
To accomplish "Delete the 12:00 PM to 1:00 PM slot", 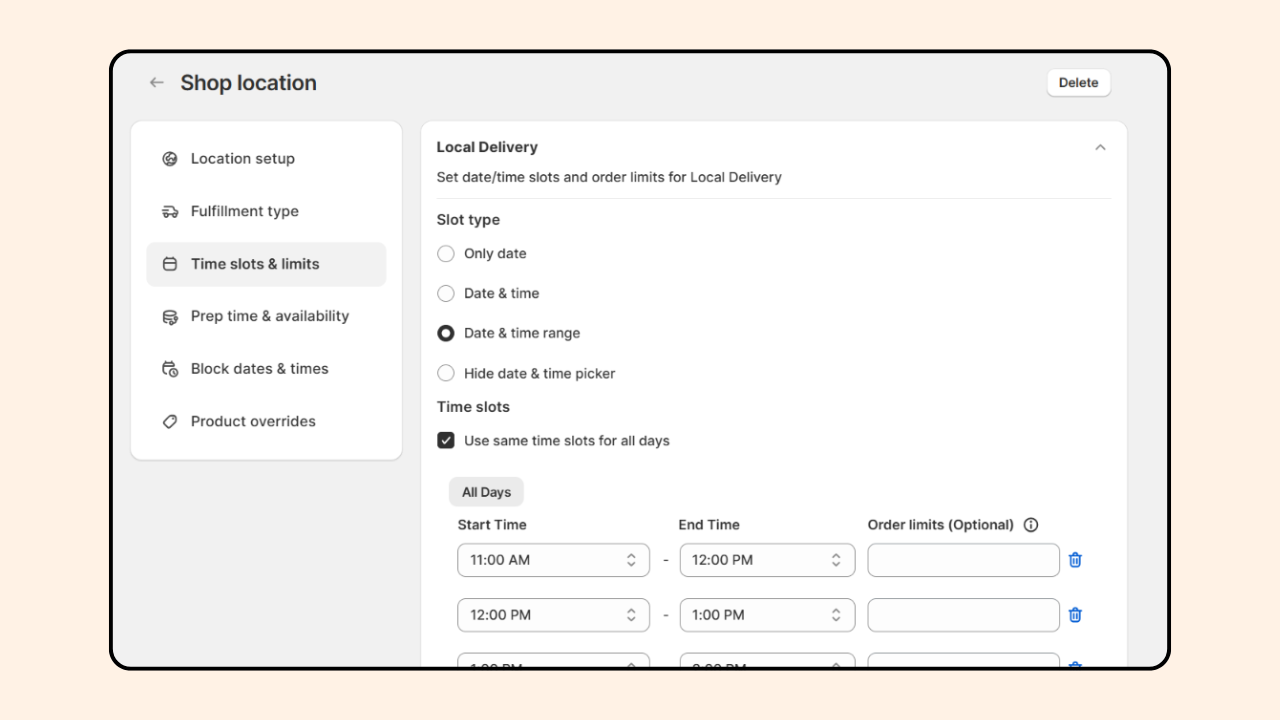I will click(x=1075, y=615).
